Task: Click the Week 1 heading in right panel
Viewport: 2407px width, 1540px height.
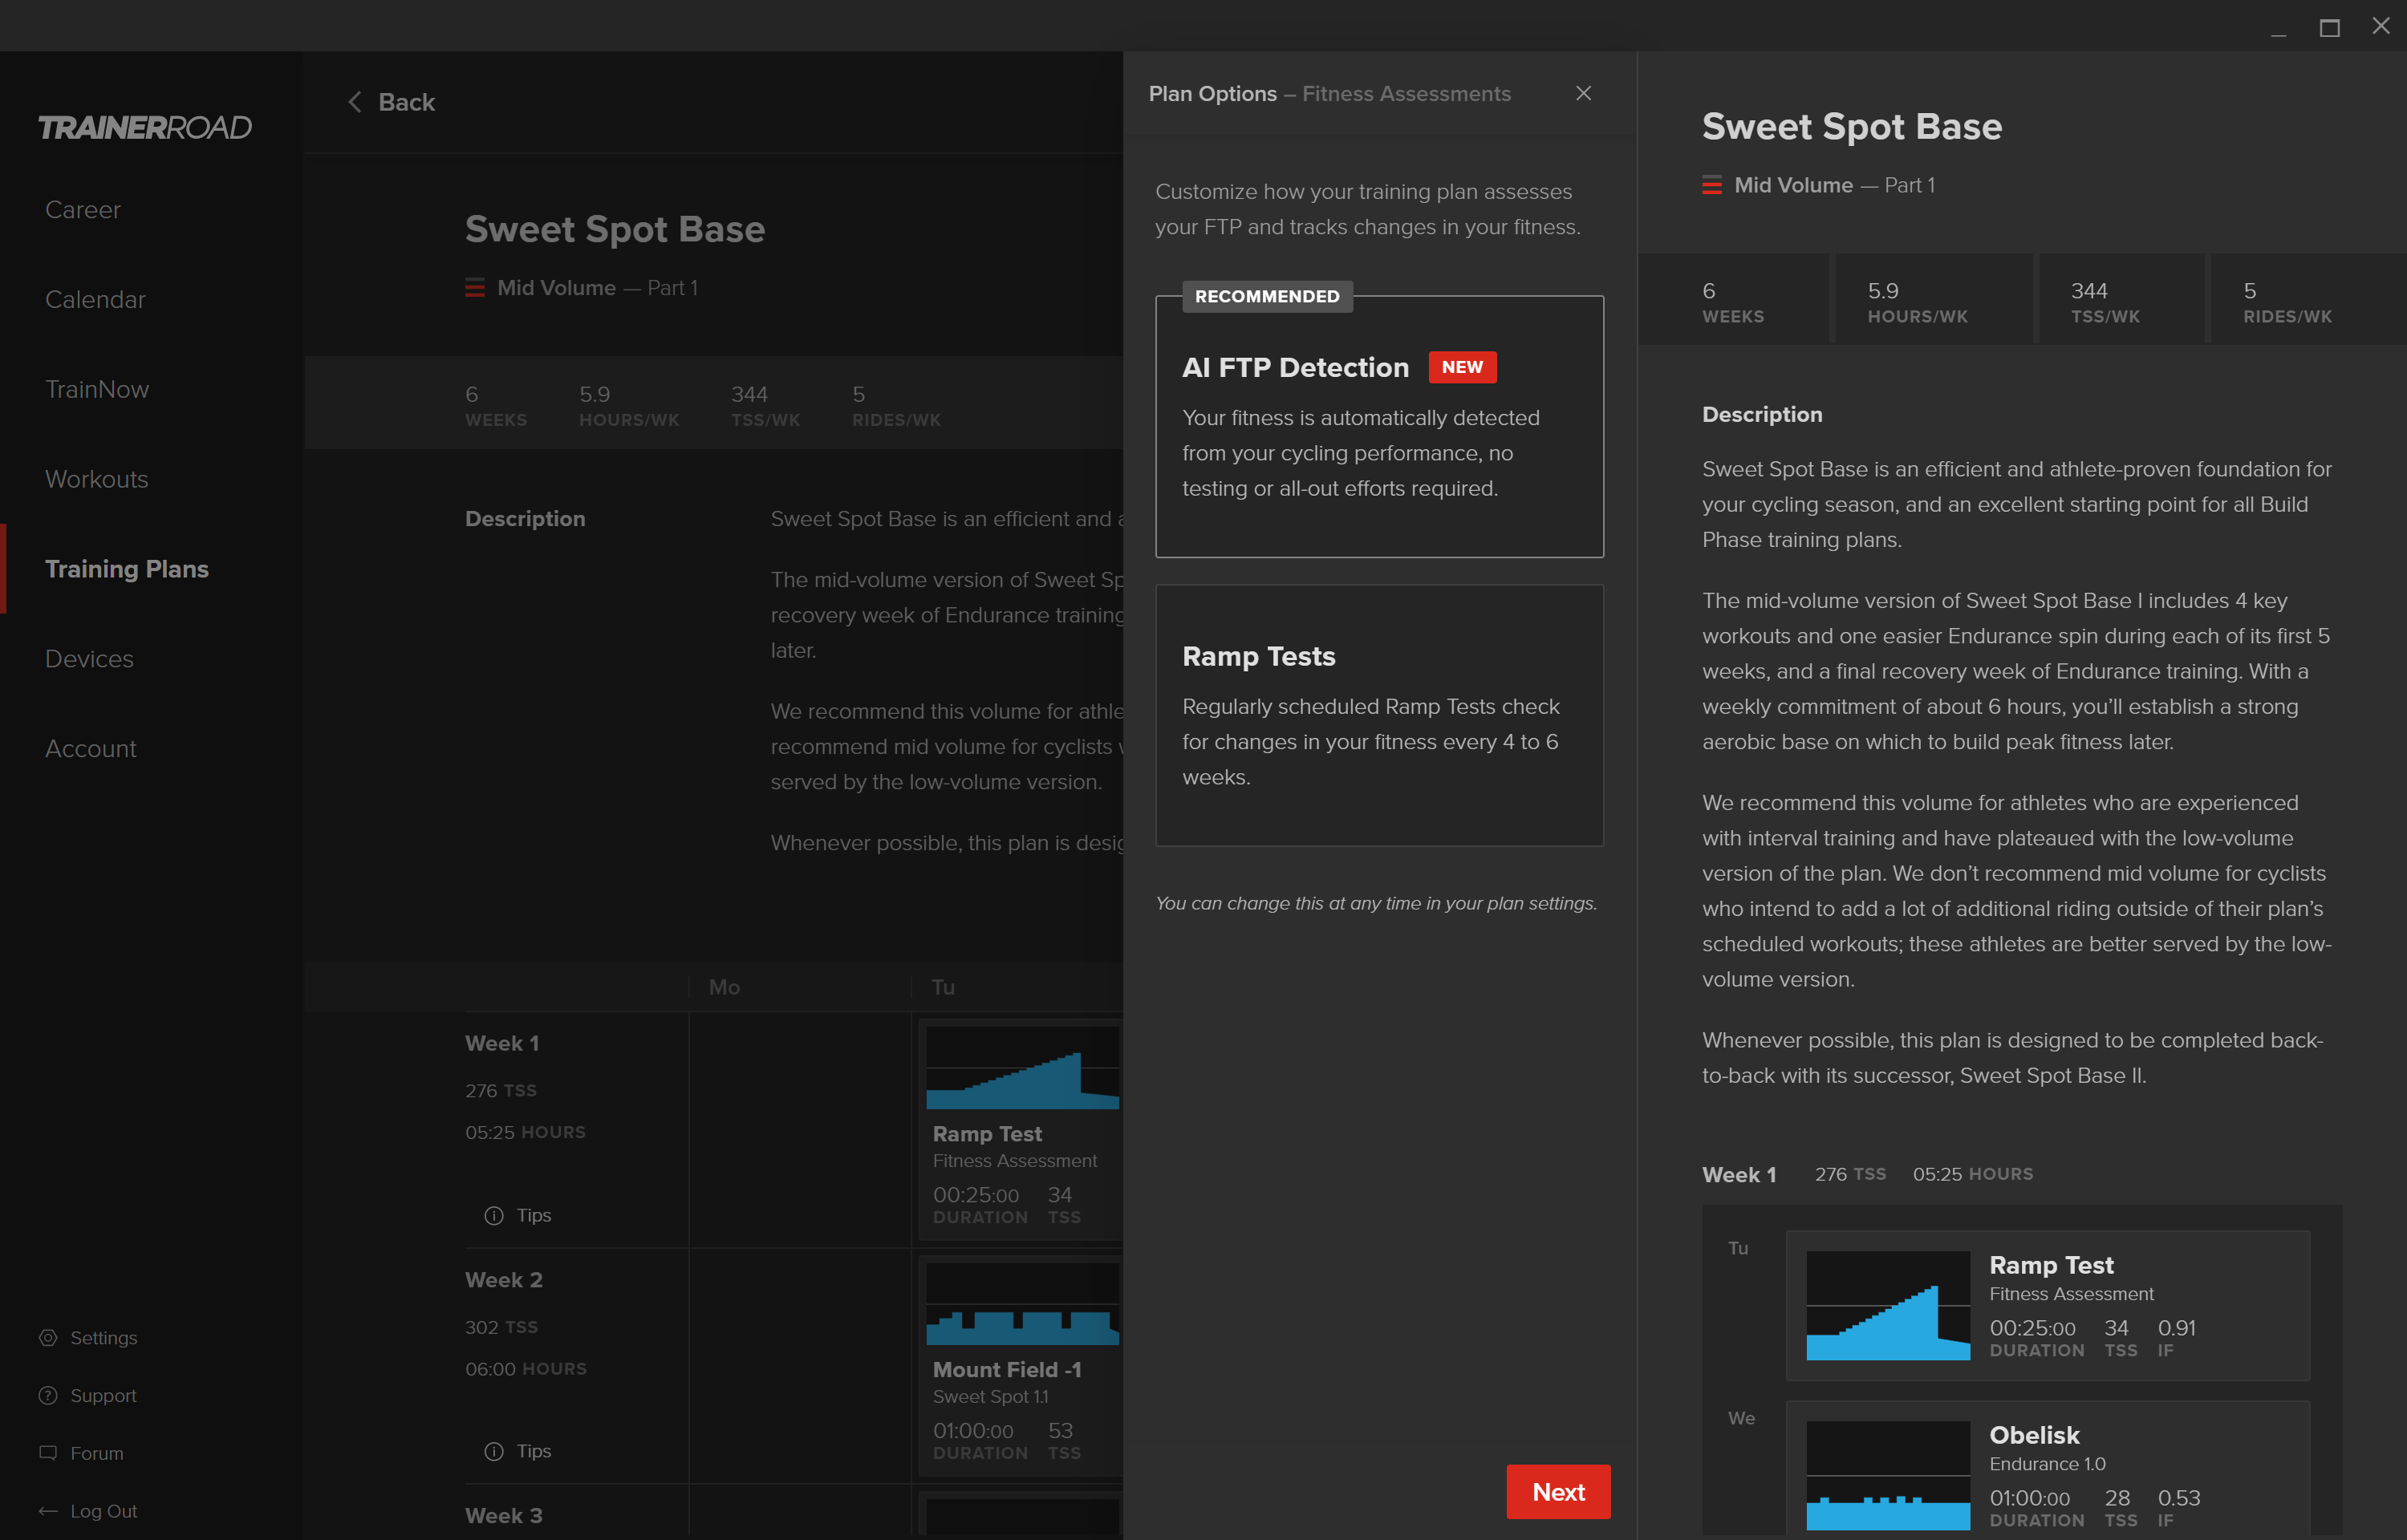Action: tap(1739, 1175)
